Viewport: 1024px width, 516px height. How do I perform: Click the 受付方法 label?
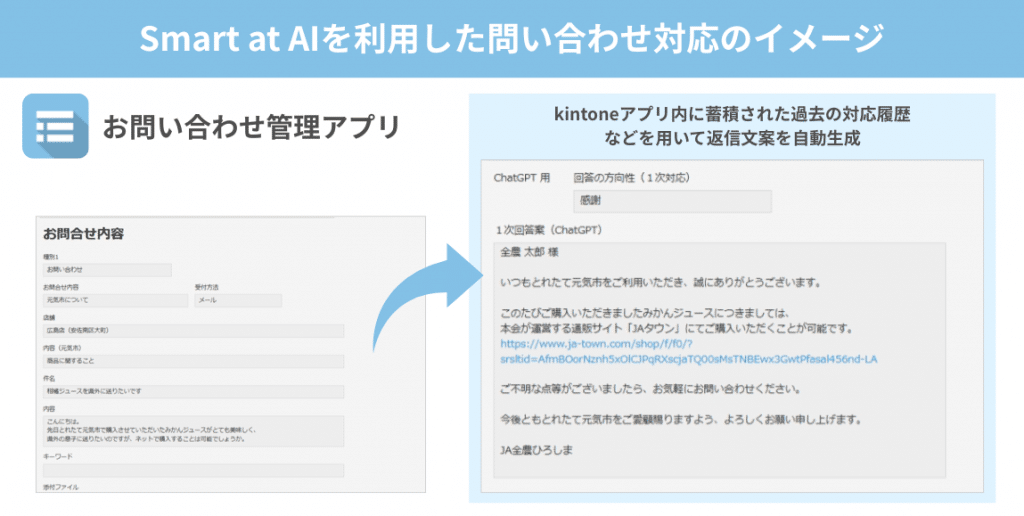coord(206,287)
